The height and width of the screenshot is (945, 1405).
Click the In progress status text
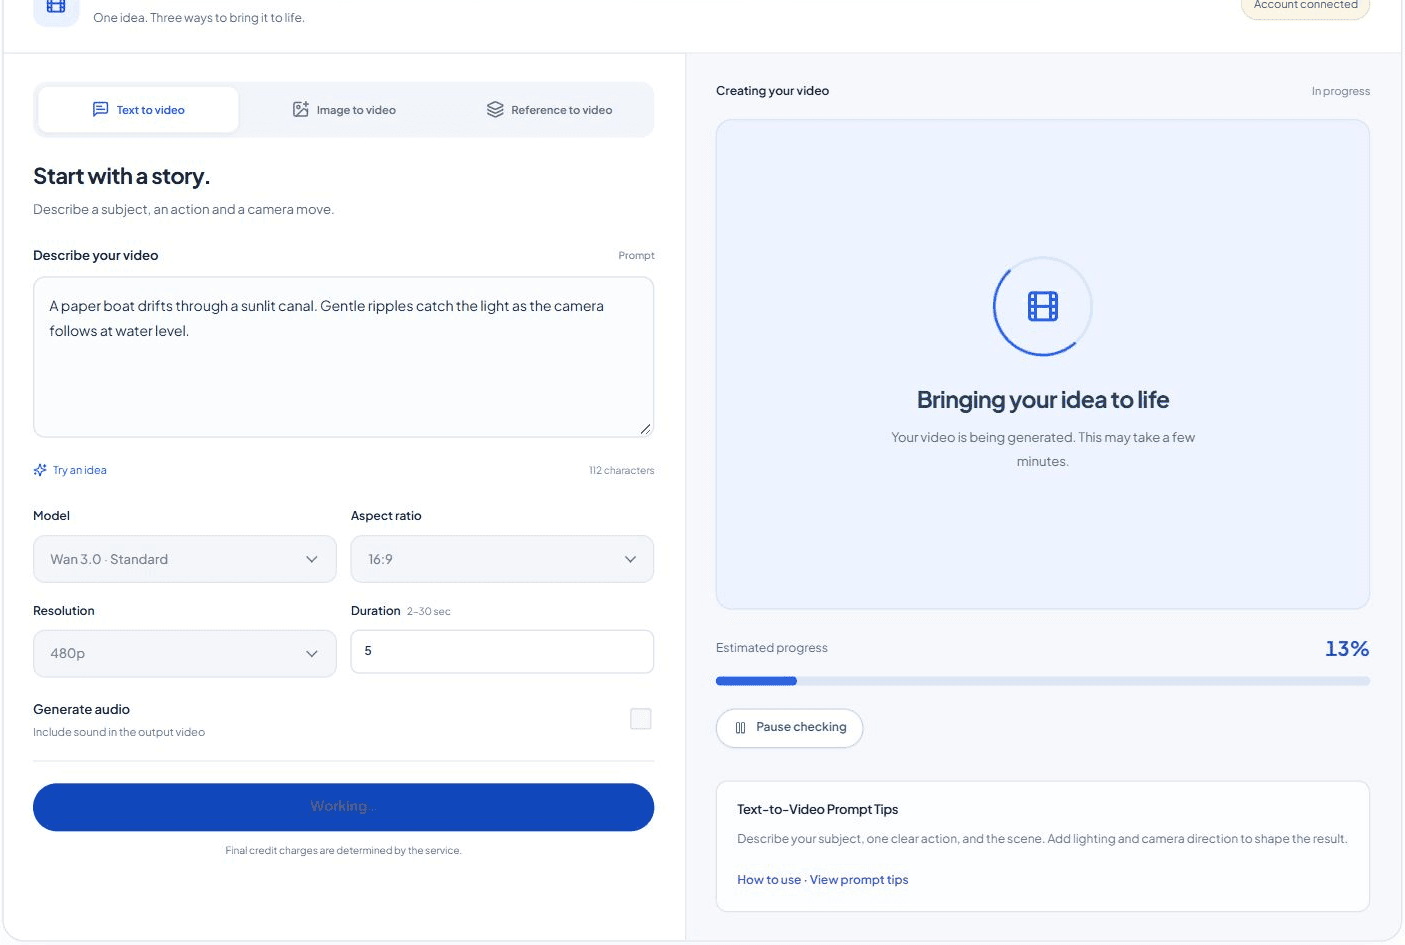[1341, 91]
